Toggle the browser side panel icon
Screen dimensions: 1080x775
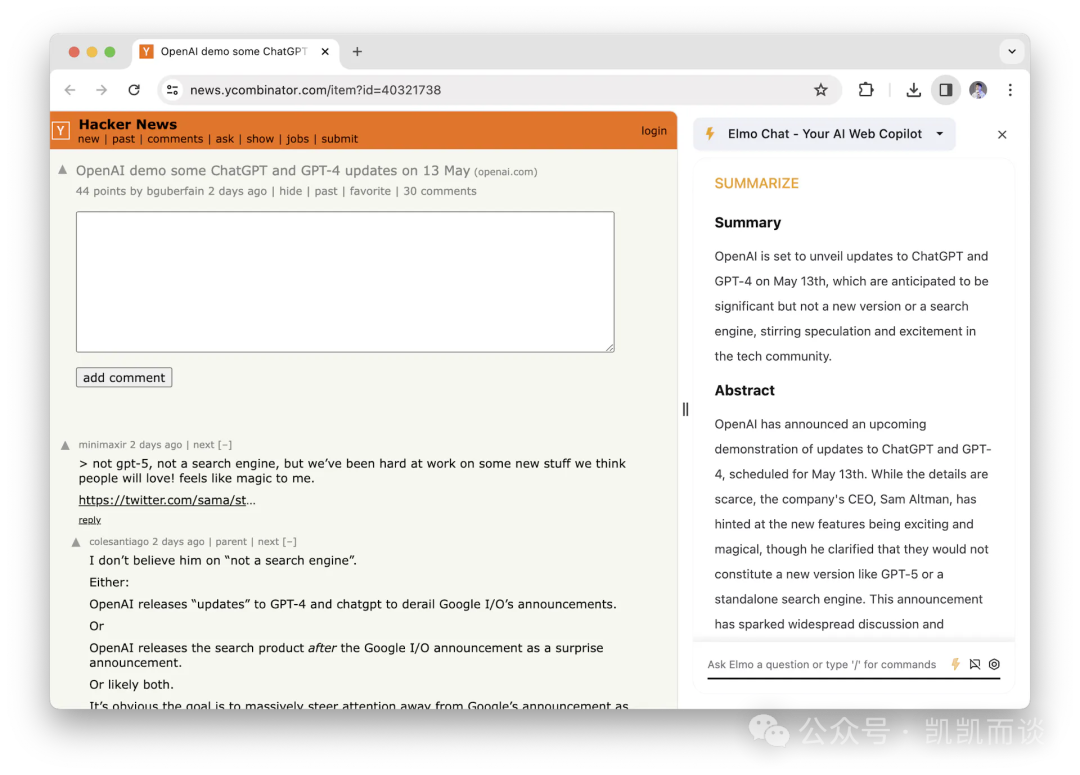coord(946,90)
